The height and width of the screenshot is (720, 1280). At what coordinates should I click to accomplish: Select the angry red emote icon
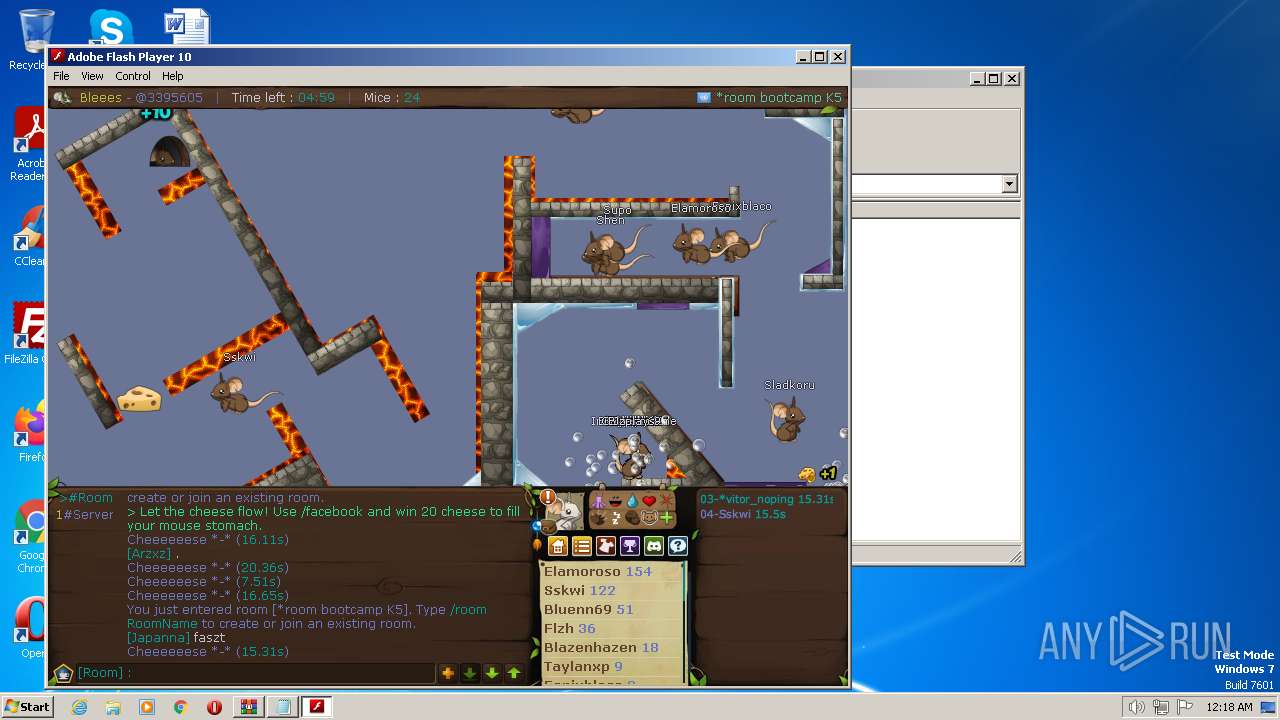pos(666,501)
